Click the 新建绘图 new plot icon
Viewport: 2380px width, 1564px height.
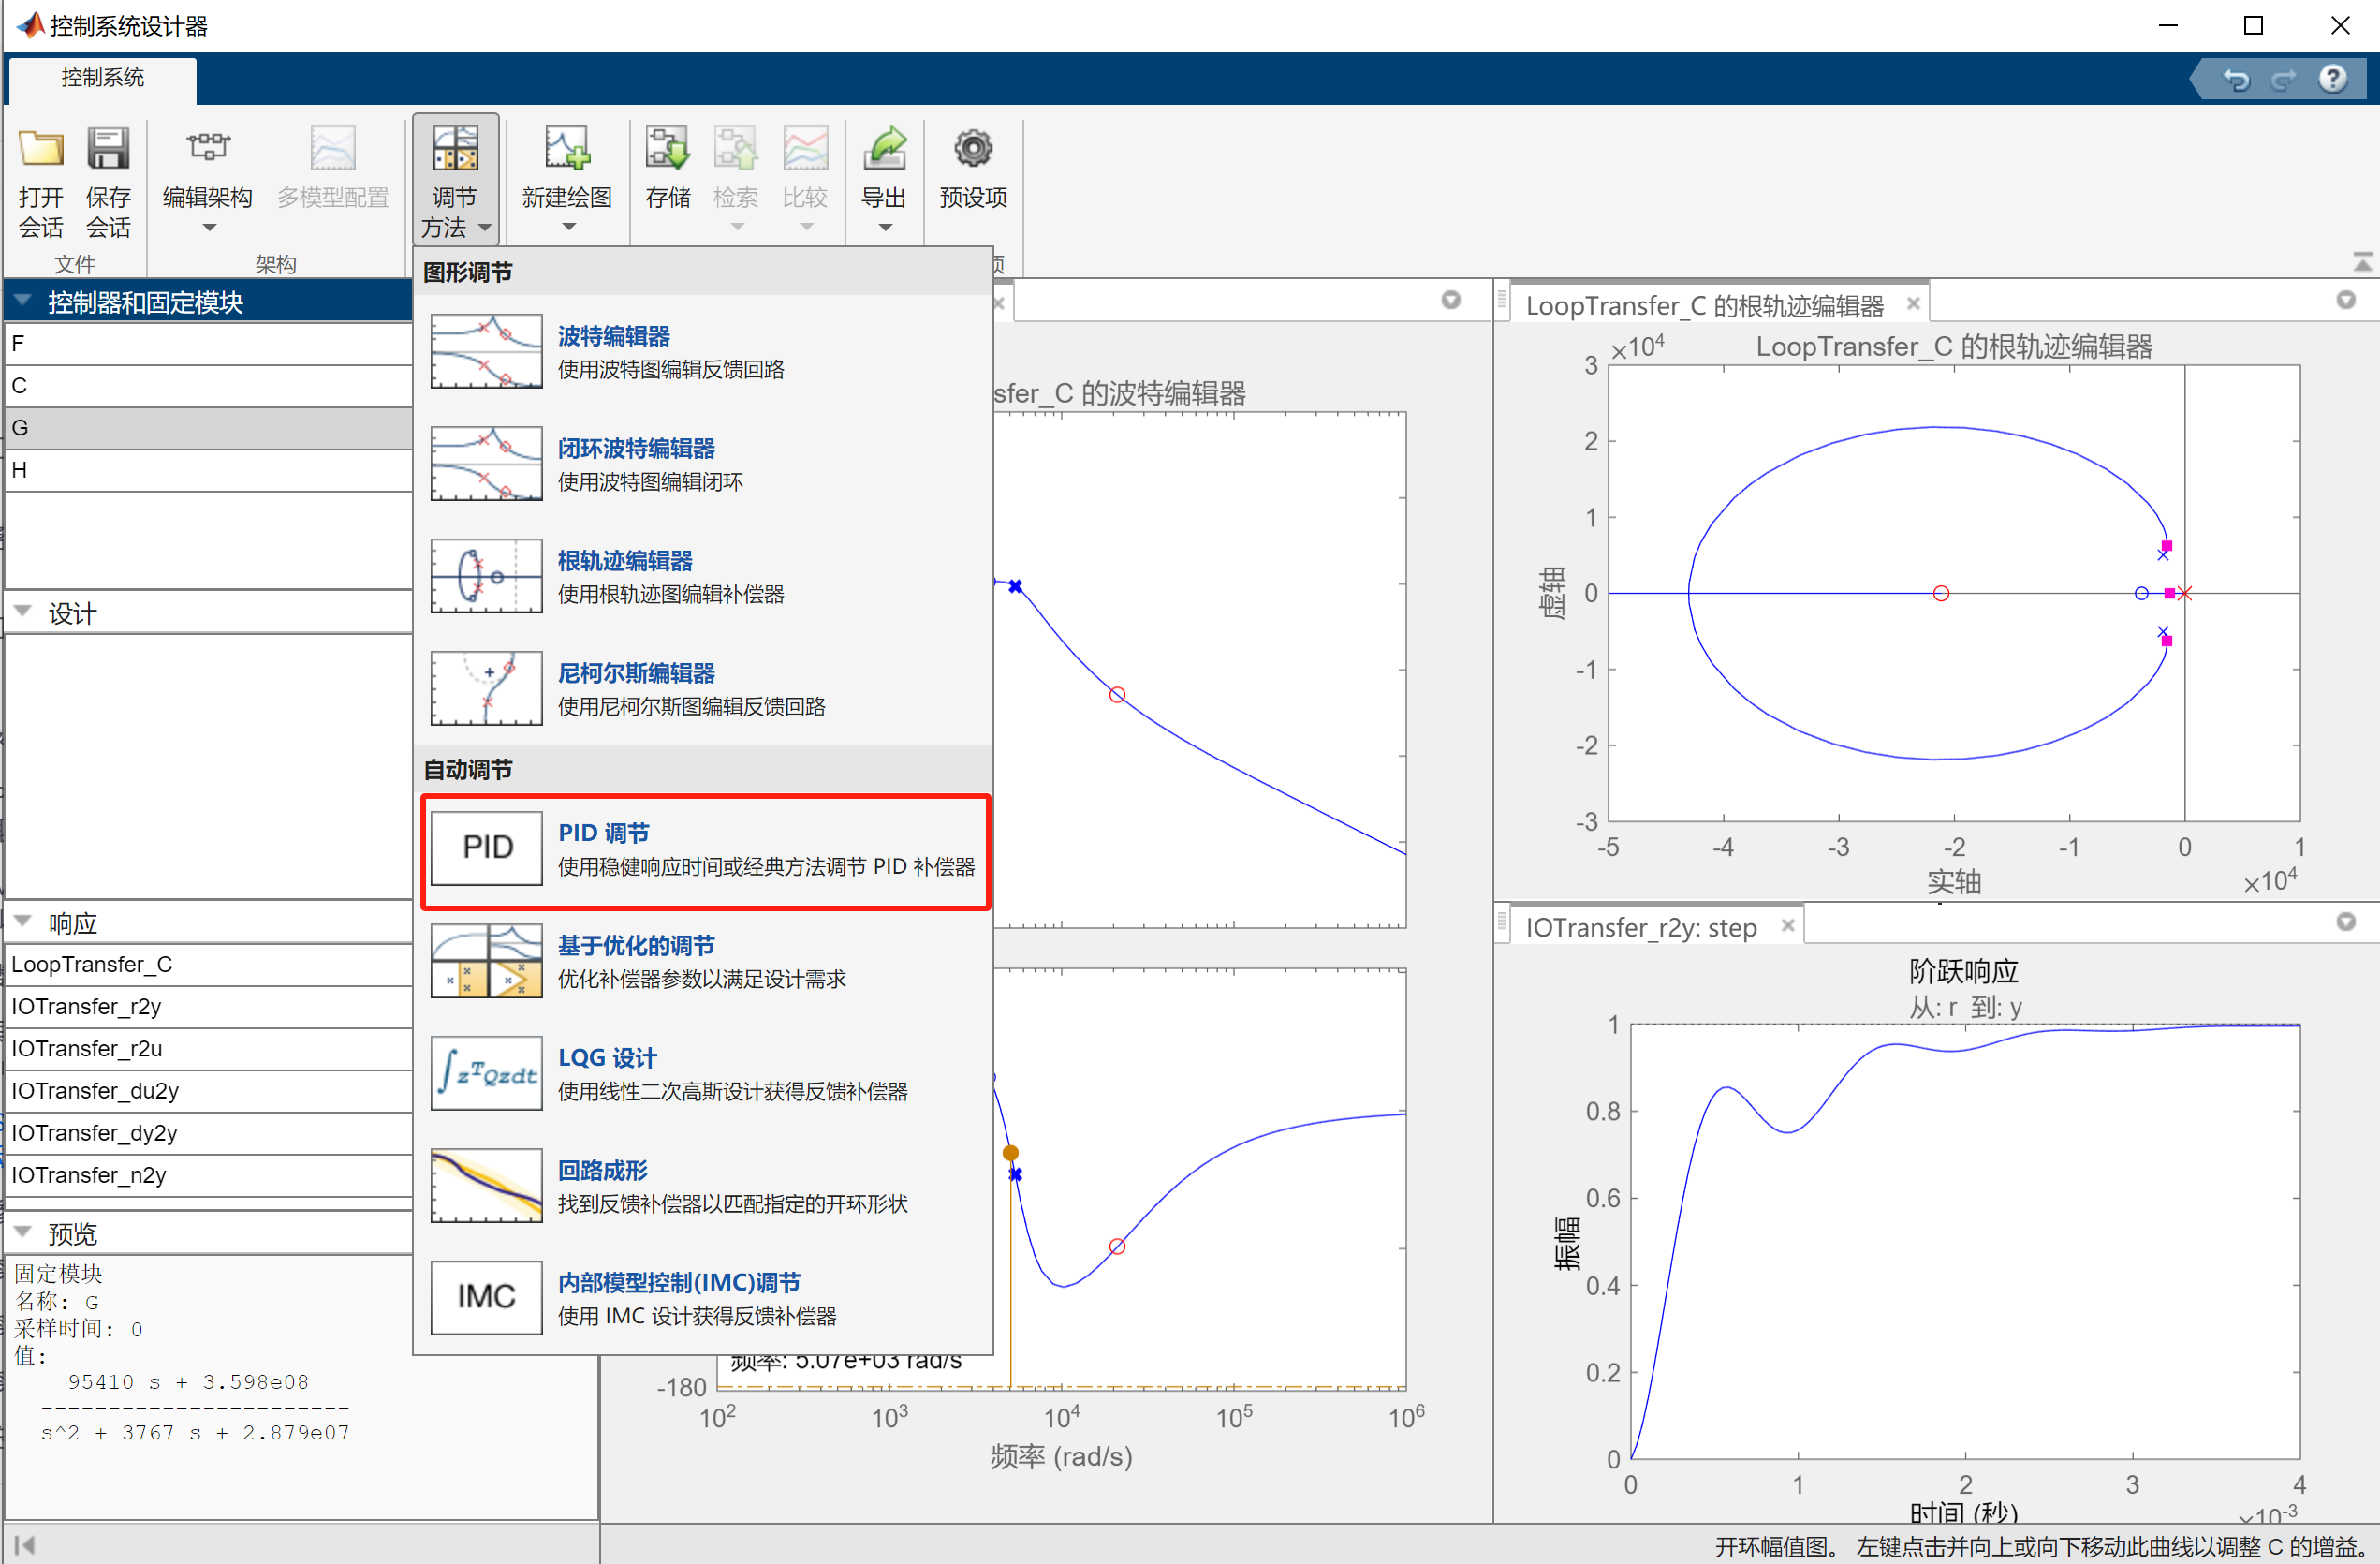(567, 150)
